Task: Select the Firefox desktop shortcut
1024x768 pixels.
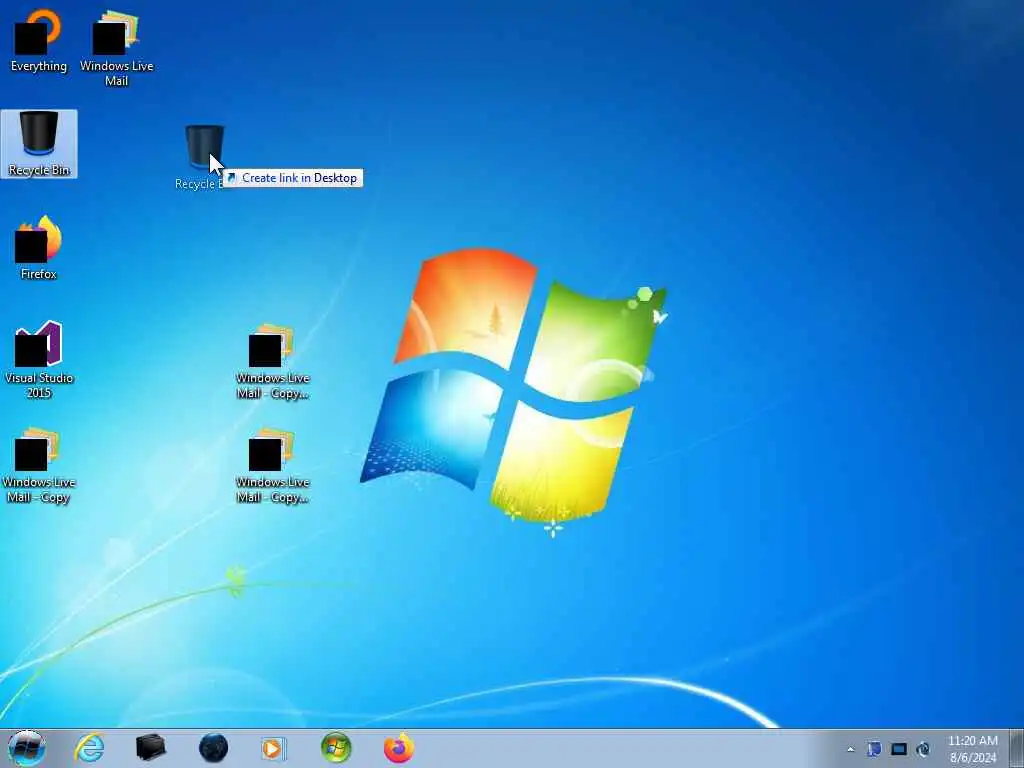Action: [39, 248]
